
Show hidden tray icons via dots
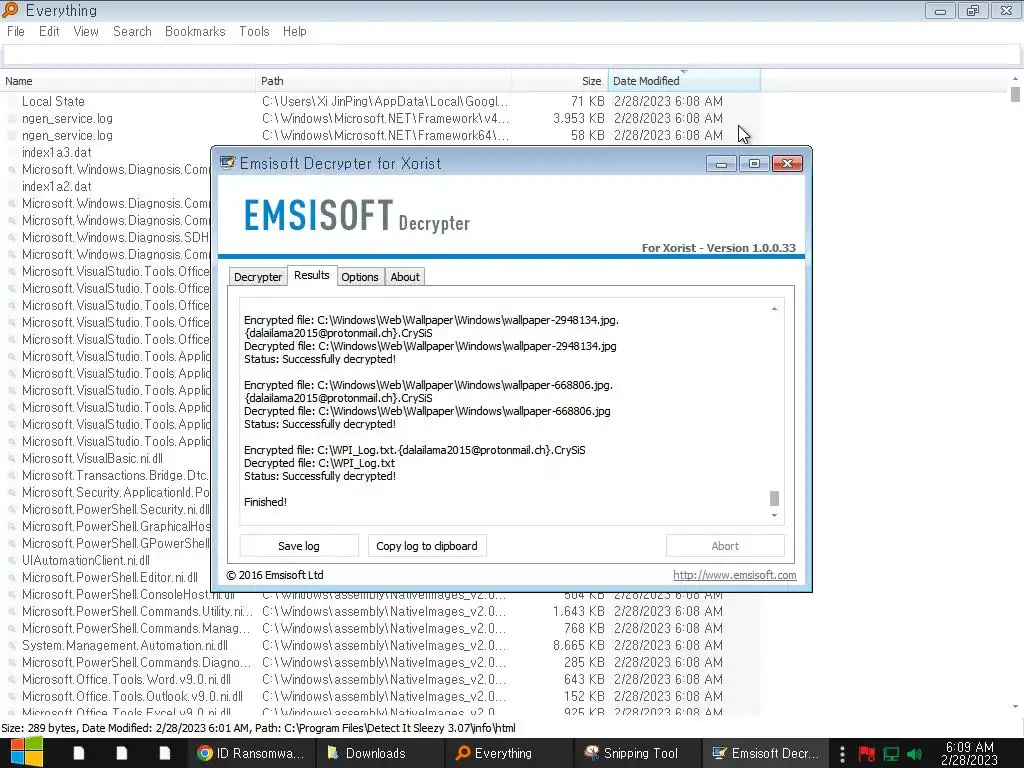(842, 754)
